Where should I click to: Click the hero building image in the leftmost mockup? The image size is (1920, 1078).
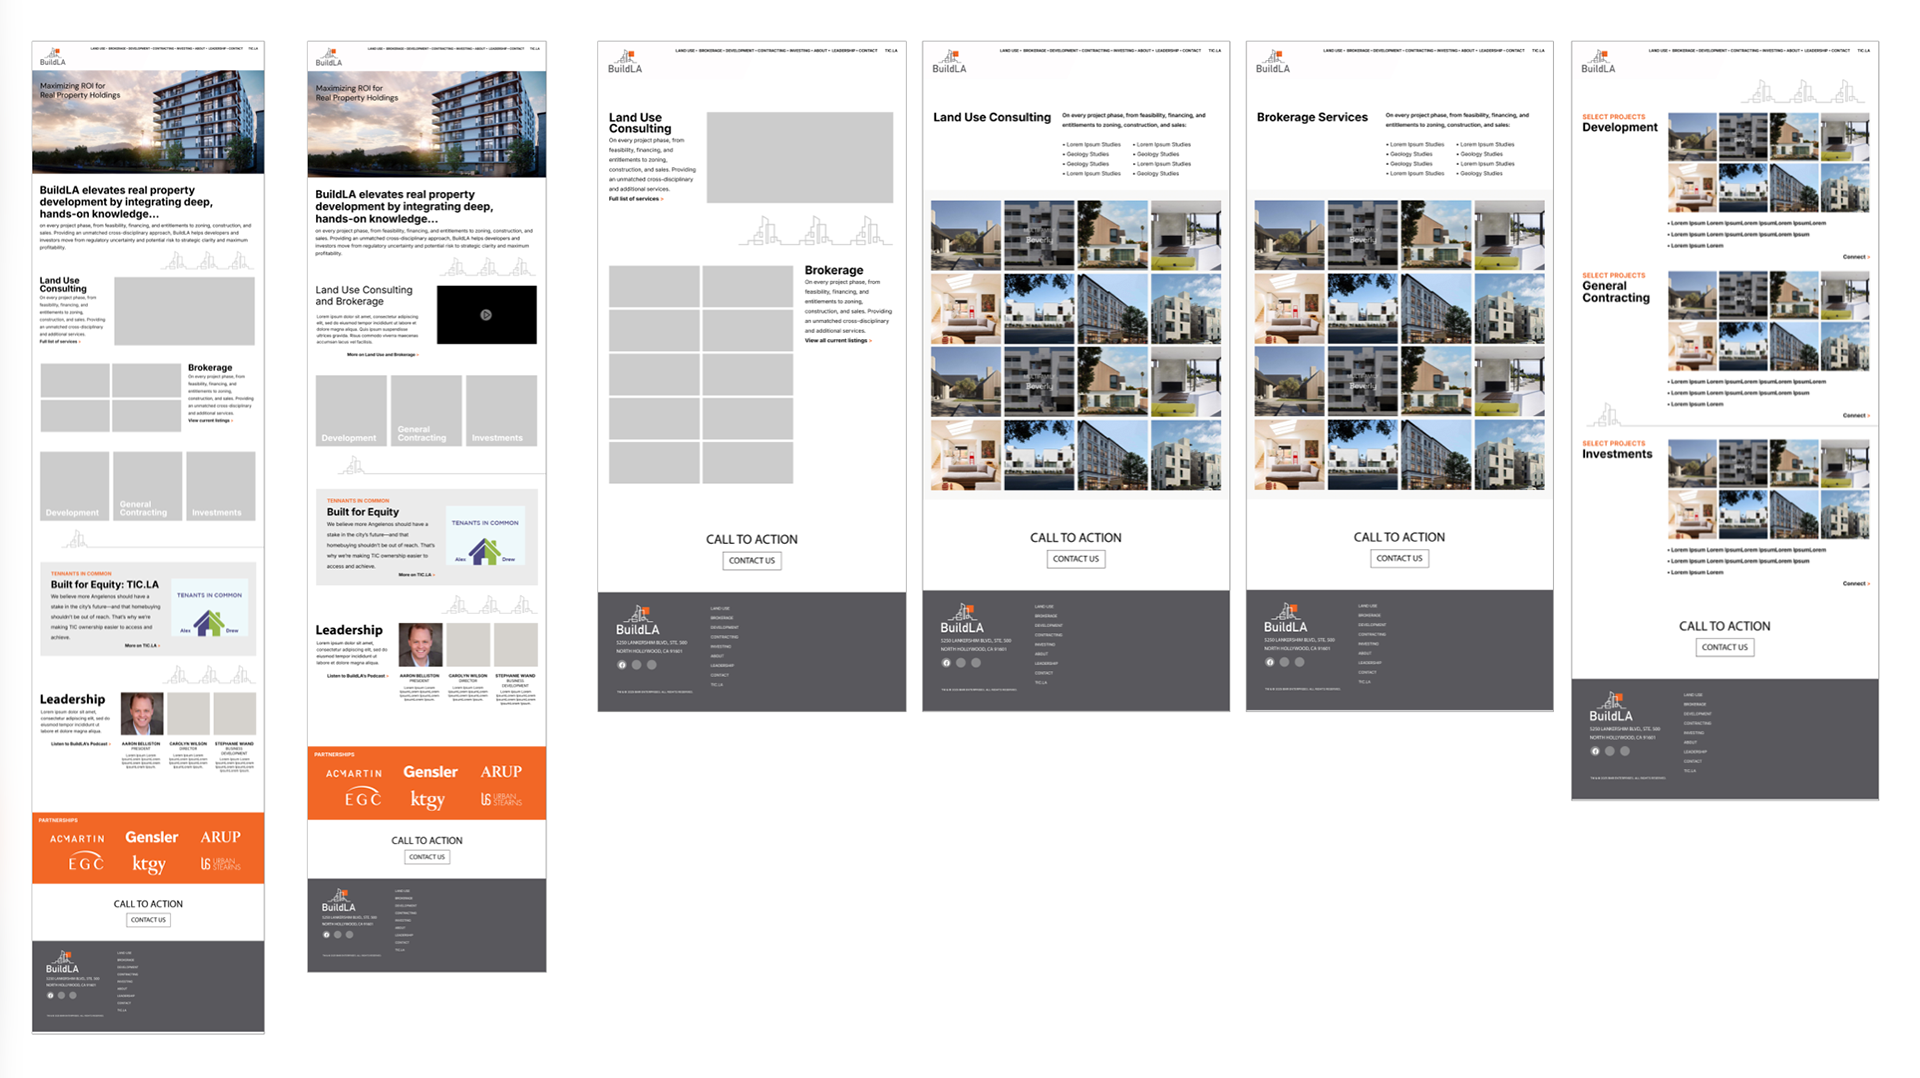coord(148,122)
